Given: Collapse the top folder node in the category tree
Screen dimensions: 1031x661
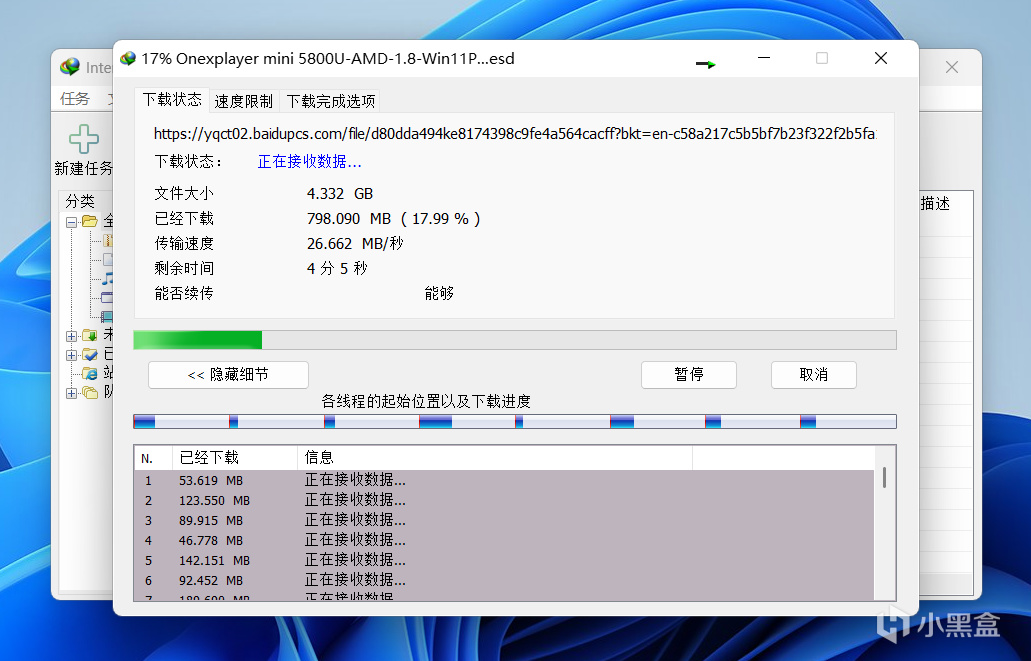Looking at the screenshot, I should click(71, 222).
